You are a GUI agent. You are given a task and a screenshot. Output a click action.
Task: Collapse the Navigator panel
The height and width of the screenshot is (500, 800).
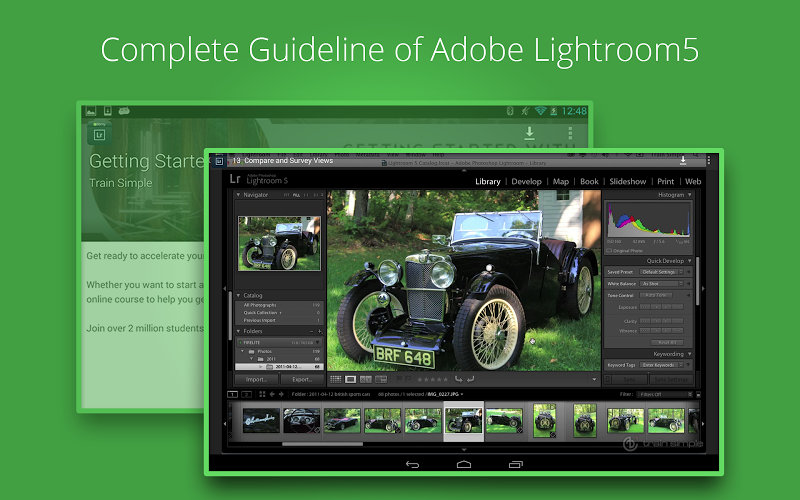(x=238, y=195)
